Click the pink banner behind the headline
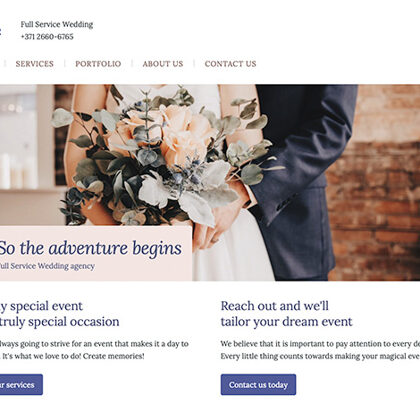The height and width of the screenshot is (420, 420). tap(96, 253)
